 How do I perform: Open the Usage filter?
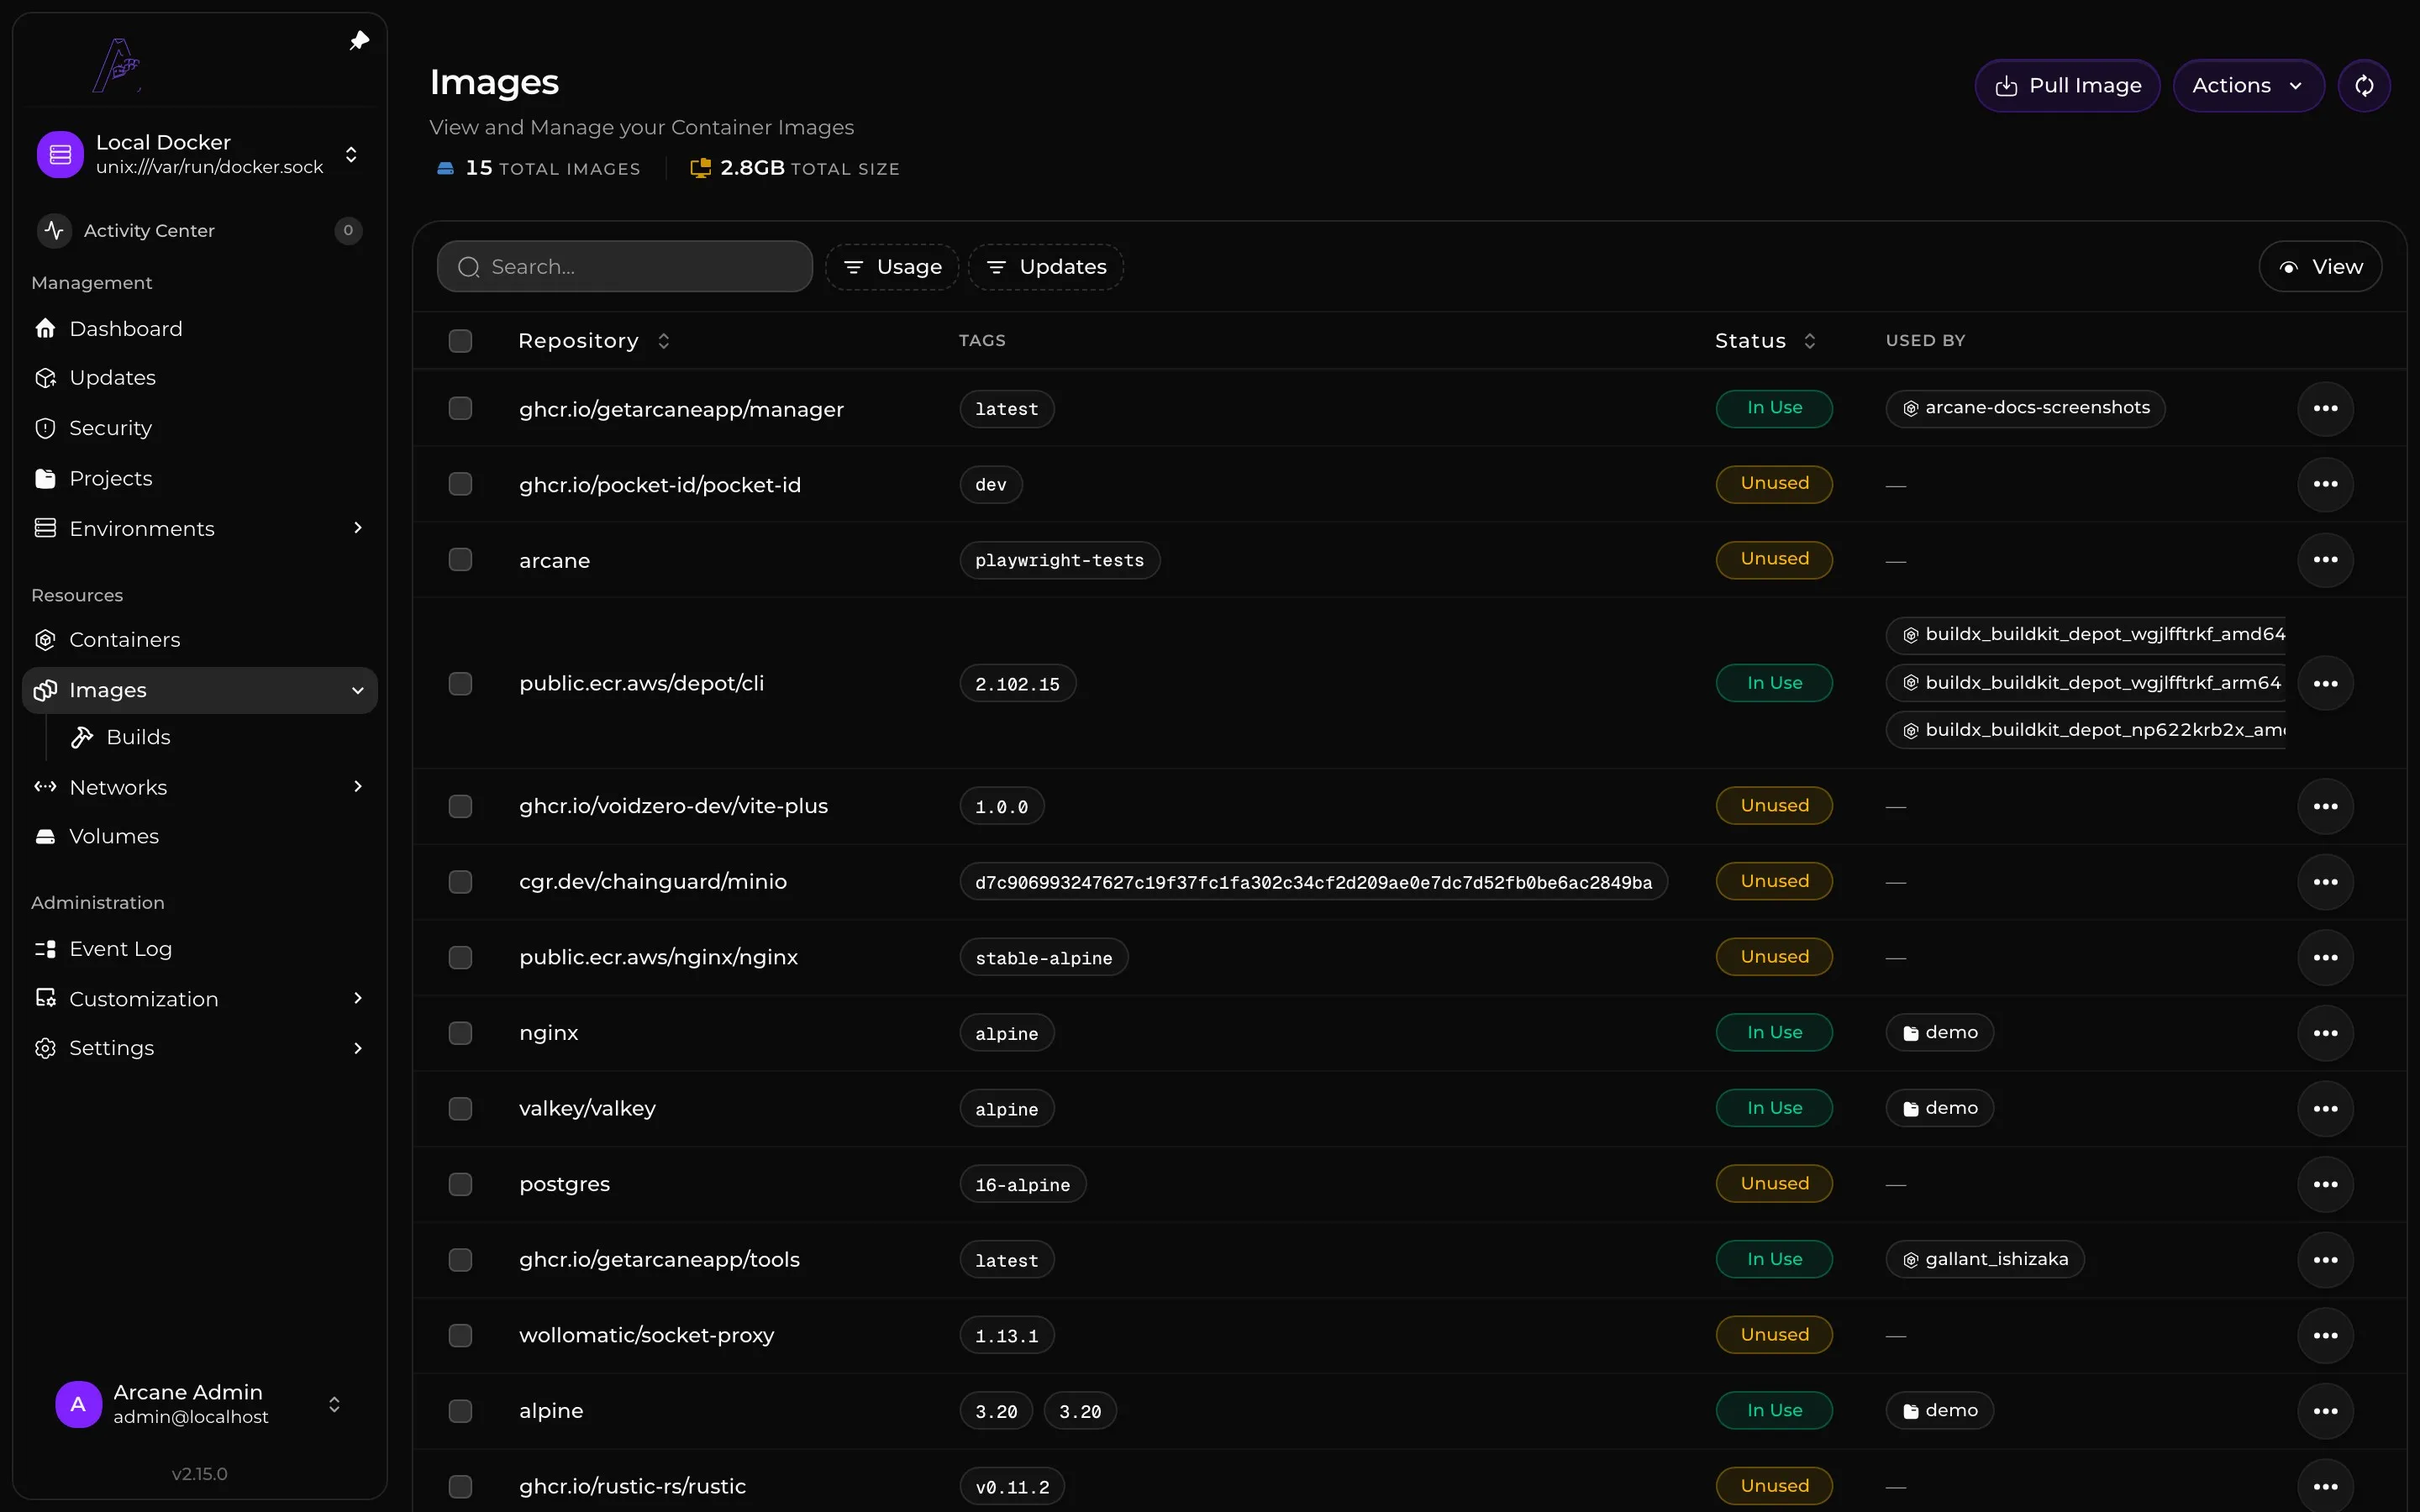[x=892, y=267]
